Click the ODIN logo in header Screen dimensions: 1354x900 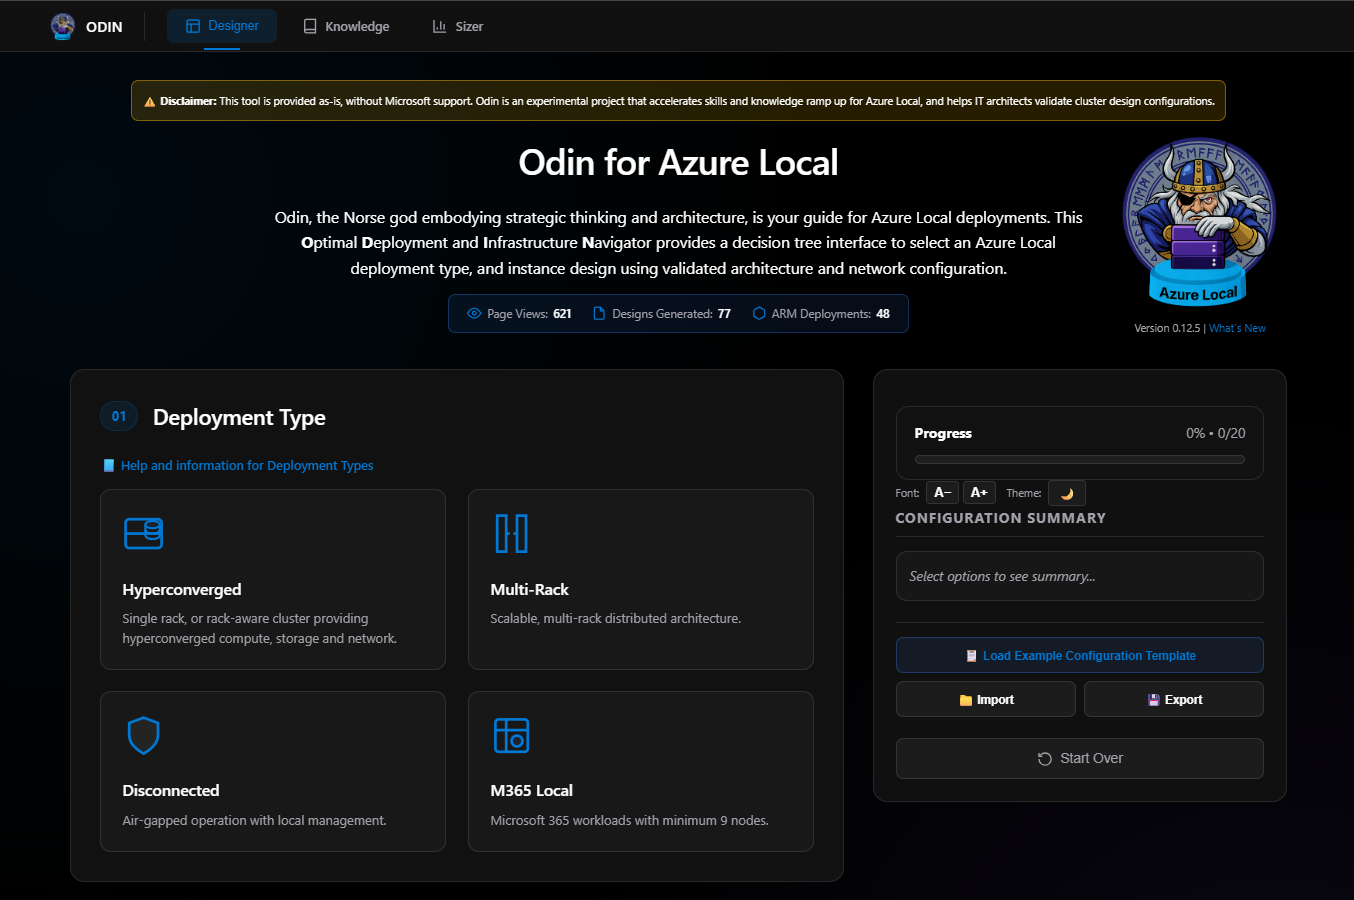[63, 26]
